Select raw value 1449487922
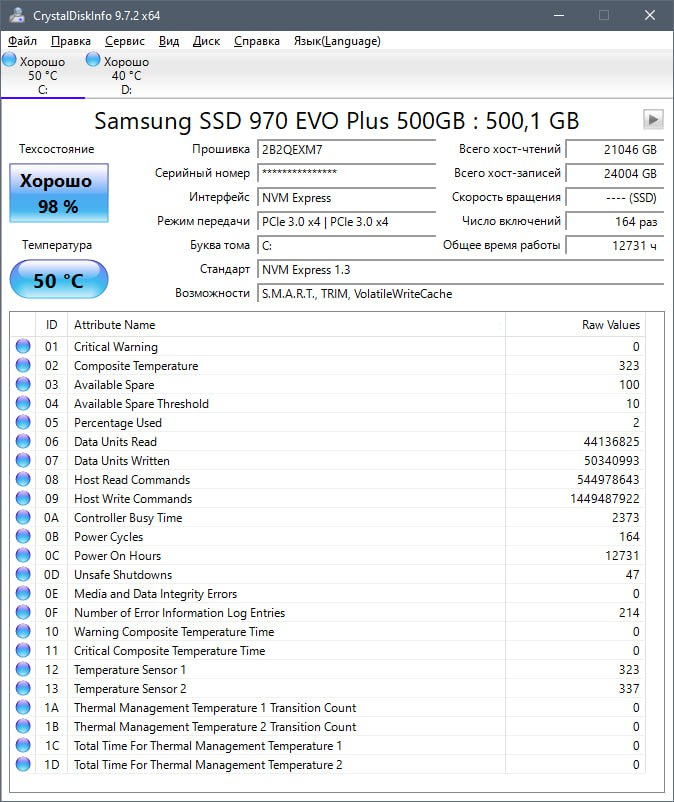 click(604, 498)
